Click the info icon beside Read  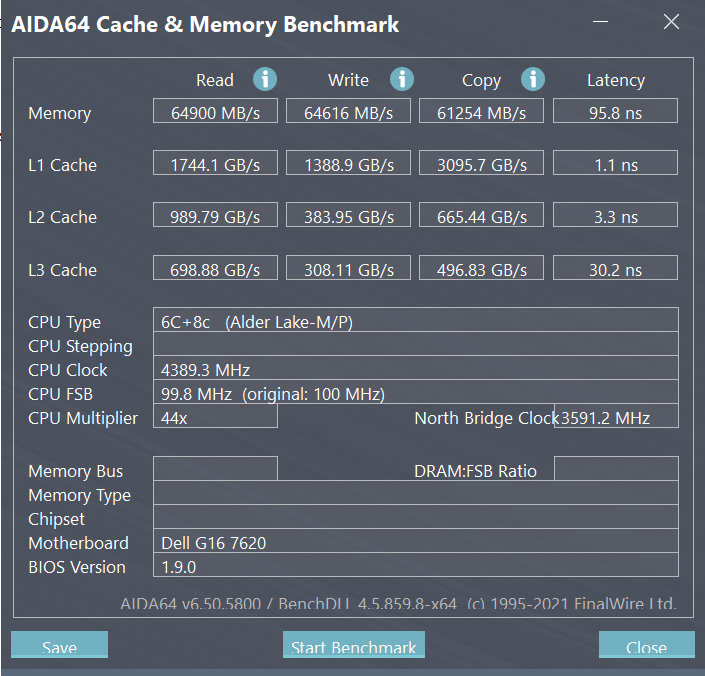coord(265,80)
